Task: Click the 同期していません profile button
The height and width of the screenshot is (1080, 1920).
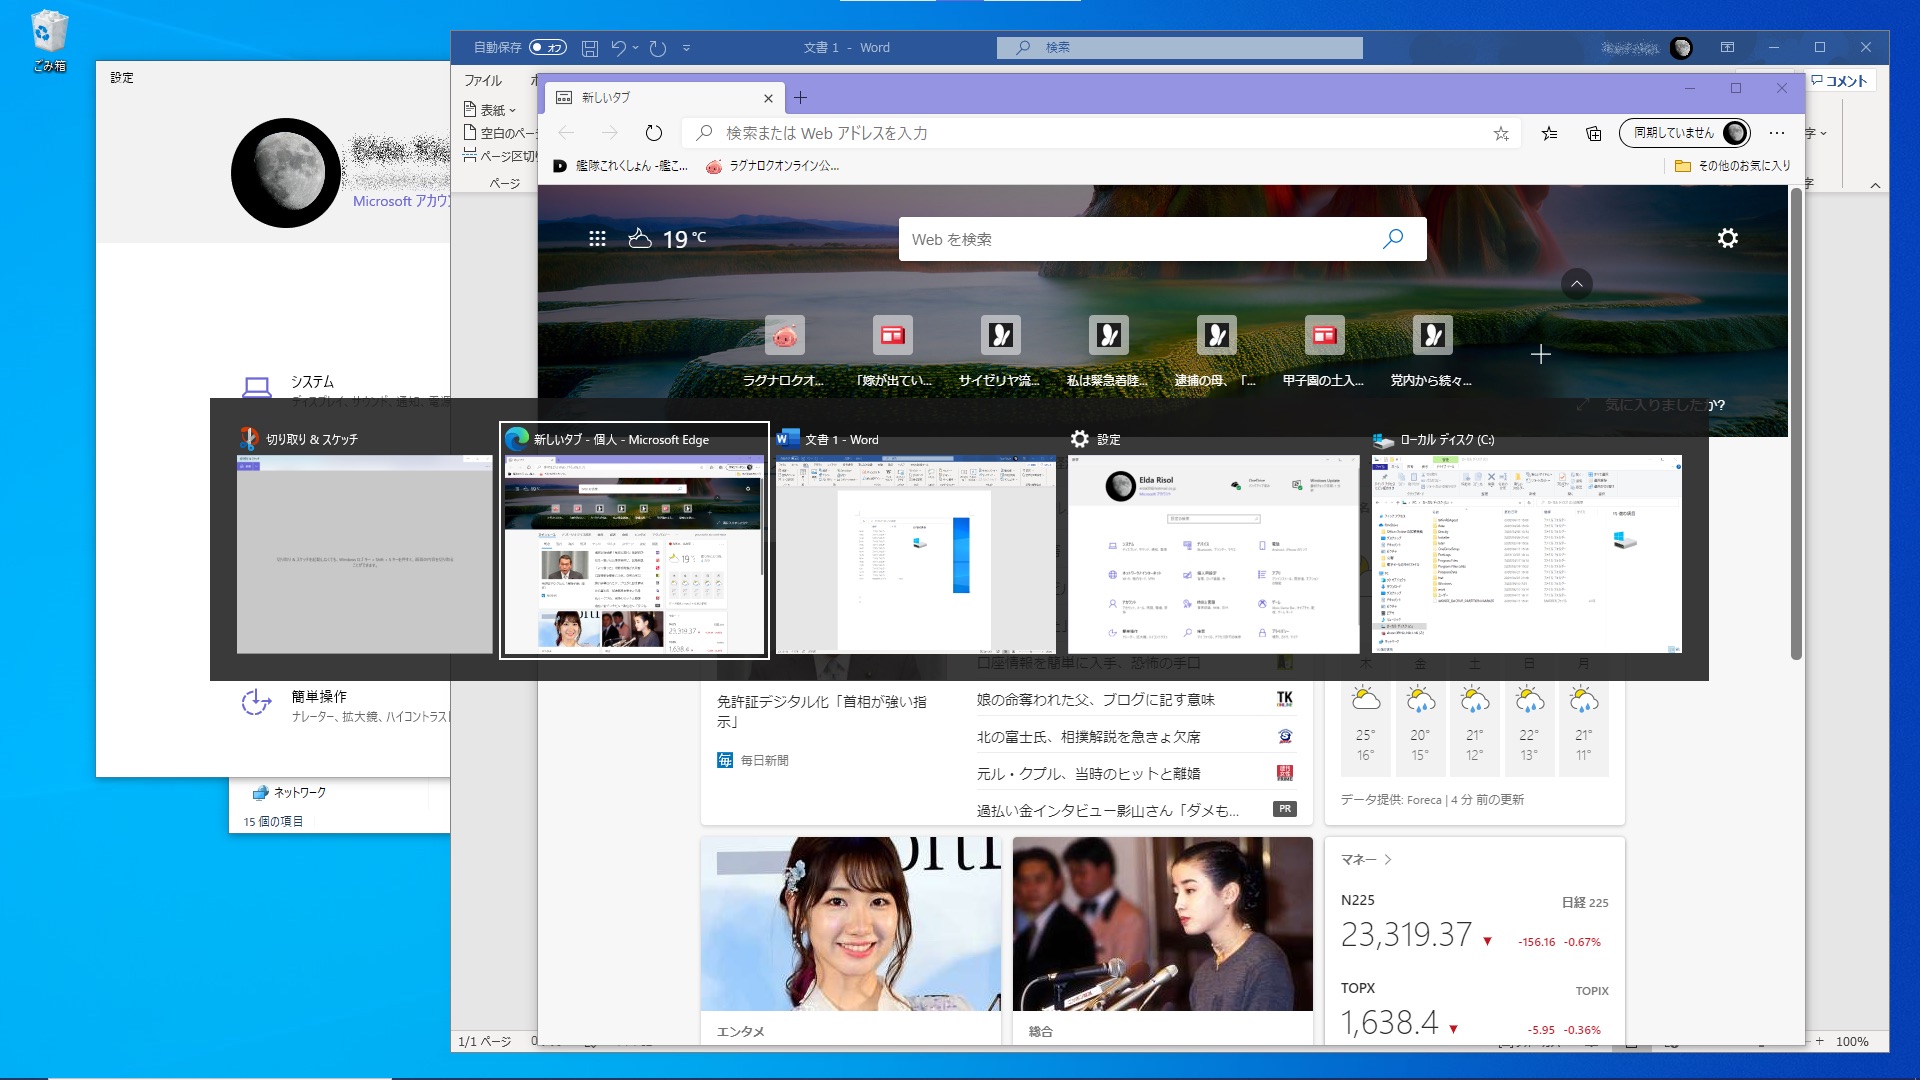Action: point(1685,133)
